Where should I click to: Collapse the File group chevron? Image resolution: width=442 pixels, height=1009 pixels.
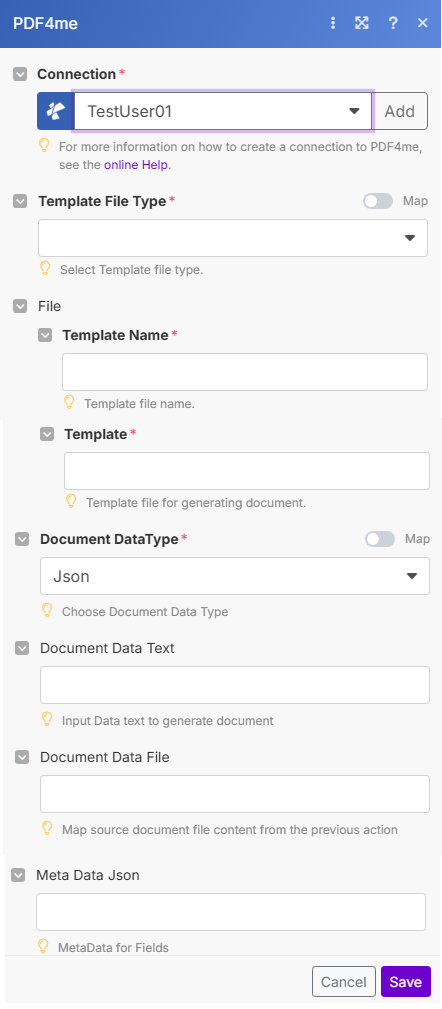click(x=21, y=306)
